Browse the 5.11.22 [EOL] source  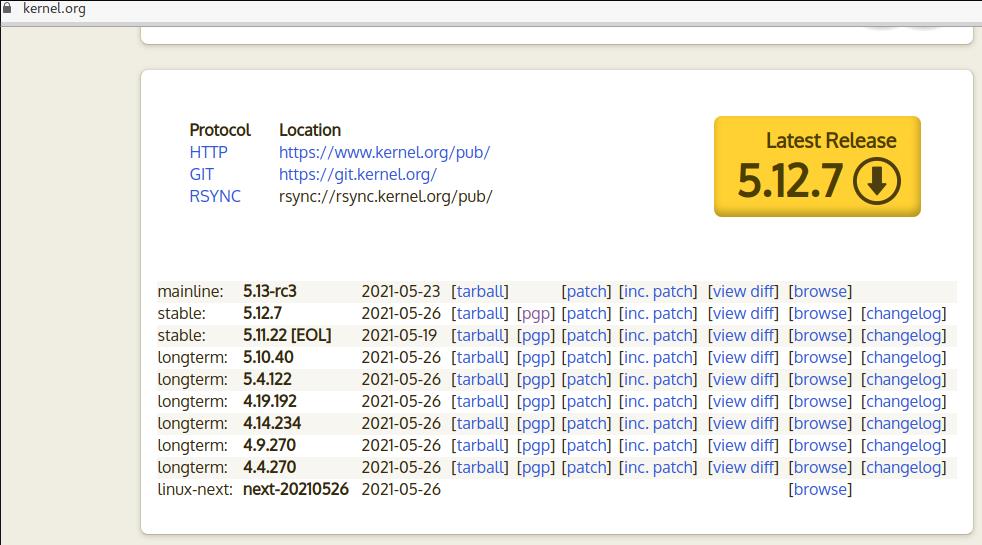pos(820,335)
